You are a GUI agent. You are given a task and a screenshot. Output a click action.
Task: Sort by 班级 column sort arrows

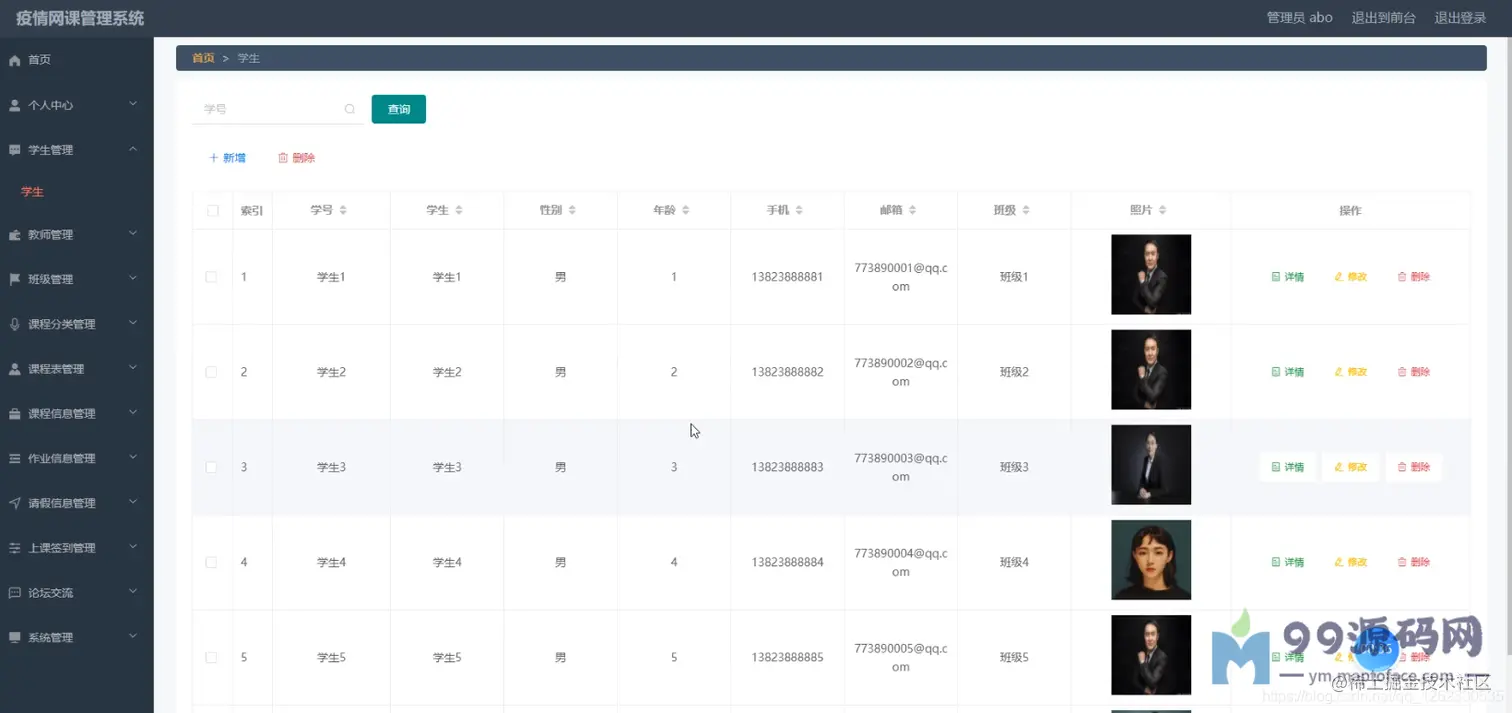click(1026, 210)
